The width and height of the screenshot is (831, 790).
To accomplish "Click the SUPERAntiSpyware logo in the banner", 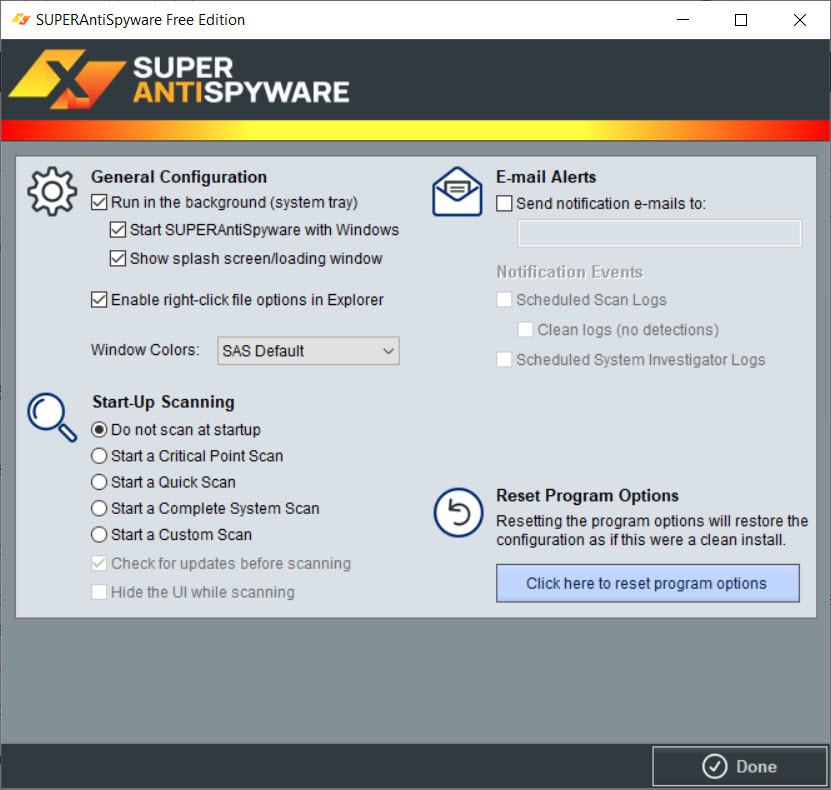I will 179,79.
